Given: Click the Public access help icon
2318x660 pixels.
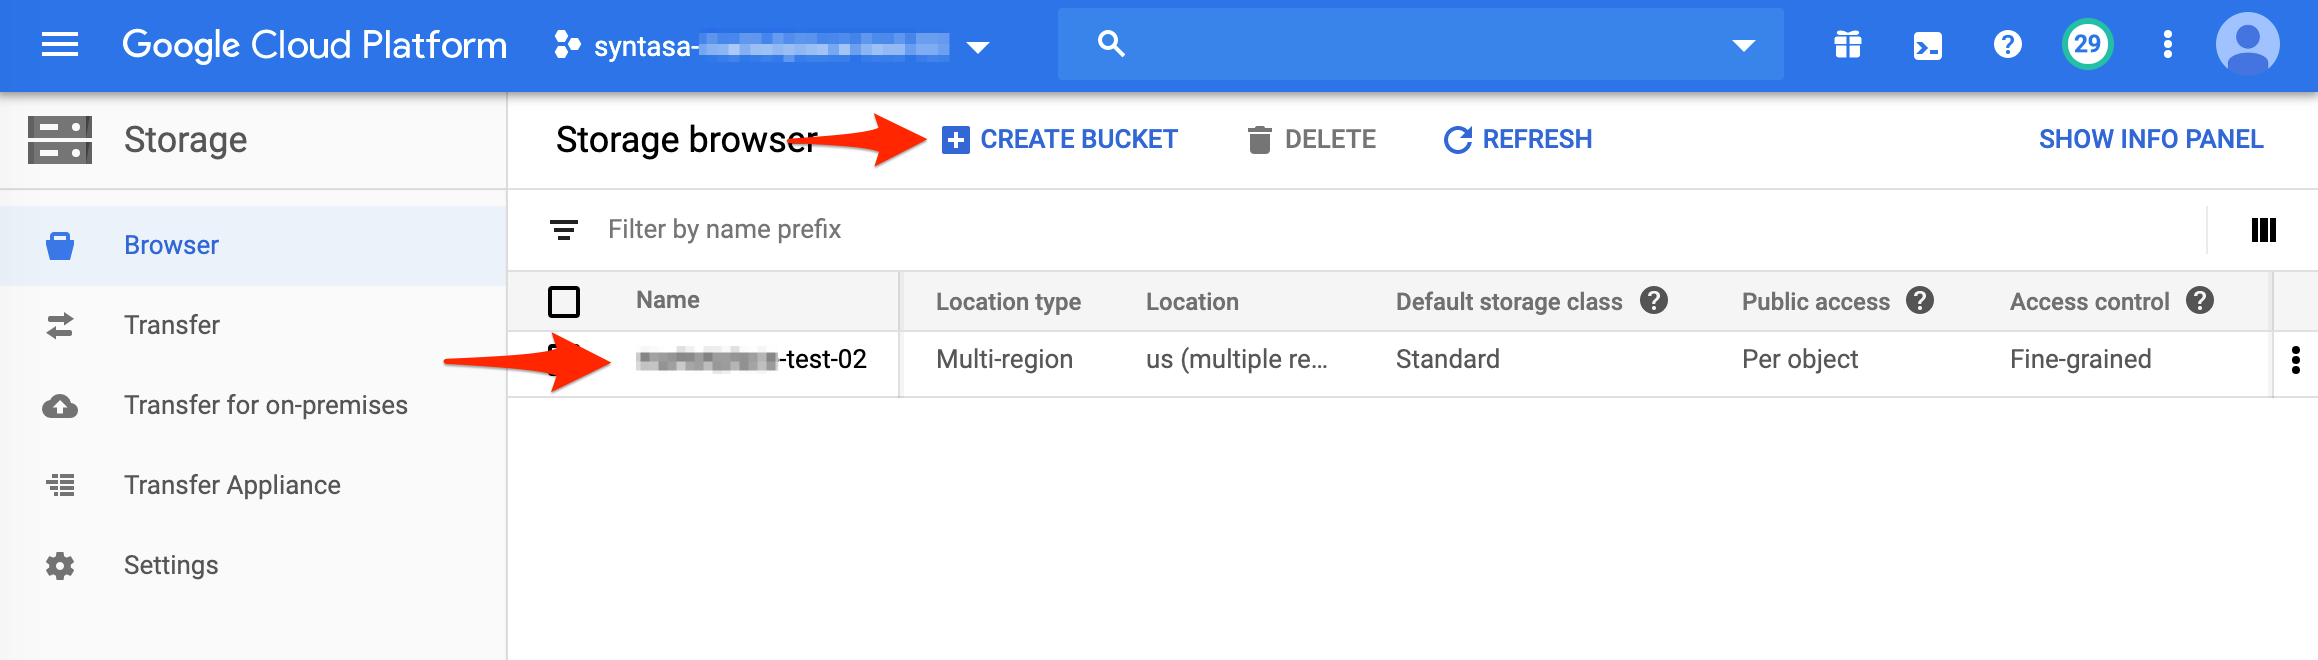Looking at the screenshot, I should pos(1920,301).
